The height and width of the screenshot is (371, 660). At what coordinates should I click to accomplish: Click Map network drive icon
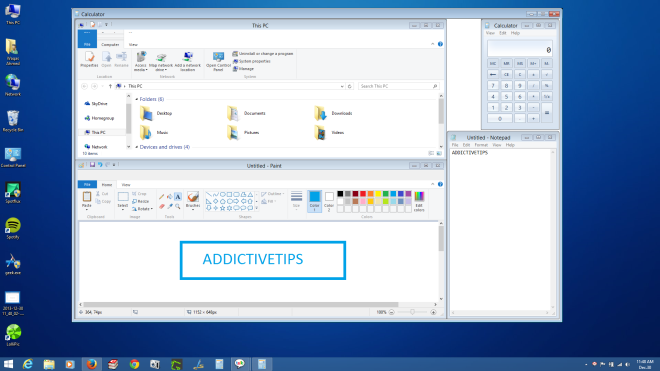161,61
